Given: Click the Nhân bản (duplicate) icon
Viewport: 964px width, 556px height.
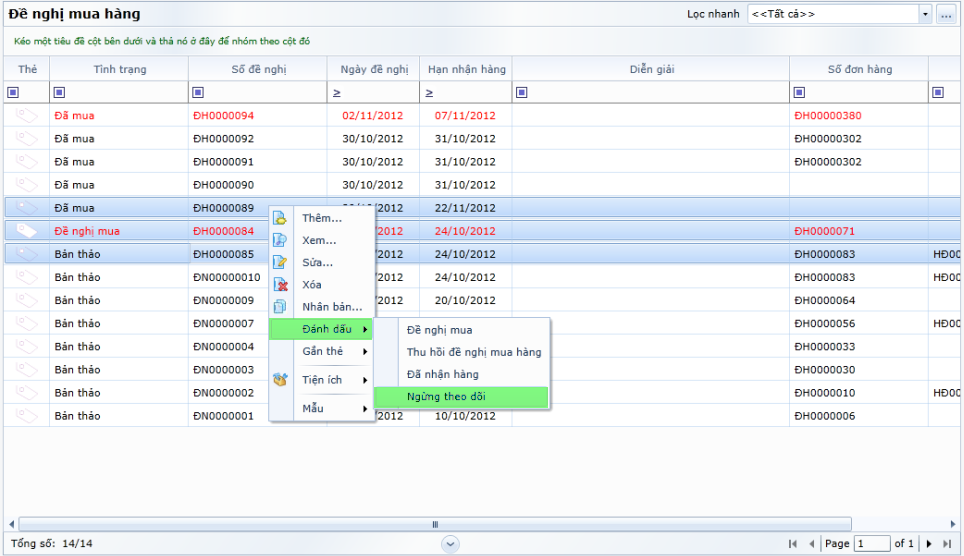Looking at the screenshot, I should 281,307.
